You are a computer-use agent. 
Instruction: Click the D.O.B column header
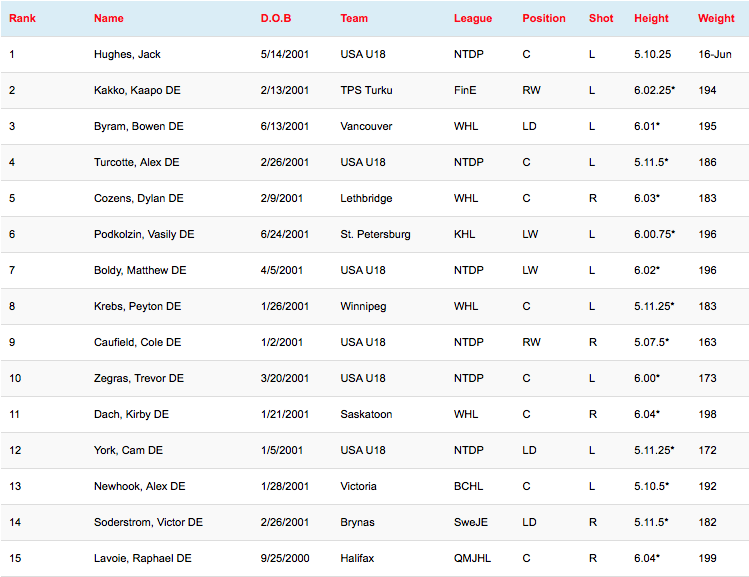[x=276, y=18]
